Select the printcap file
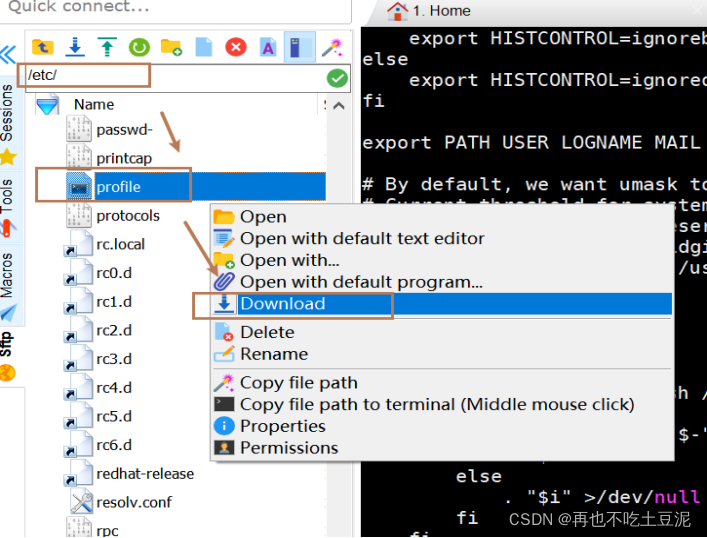Image resolution: width=707 pixels, height=538 pixels. (124, 159)
